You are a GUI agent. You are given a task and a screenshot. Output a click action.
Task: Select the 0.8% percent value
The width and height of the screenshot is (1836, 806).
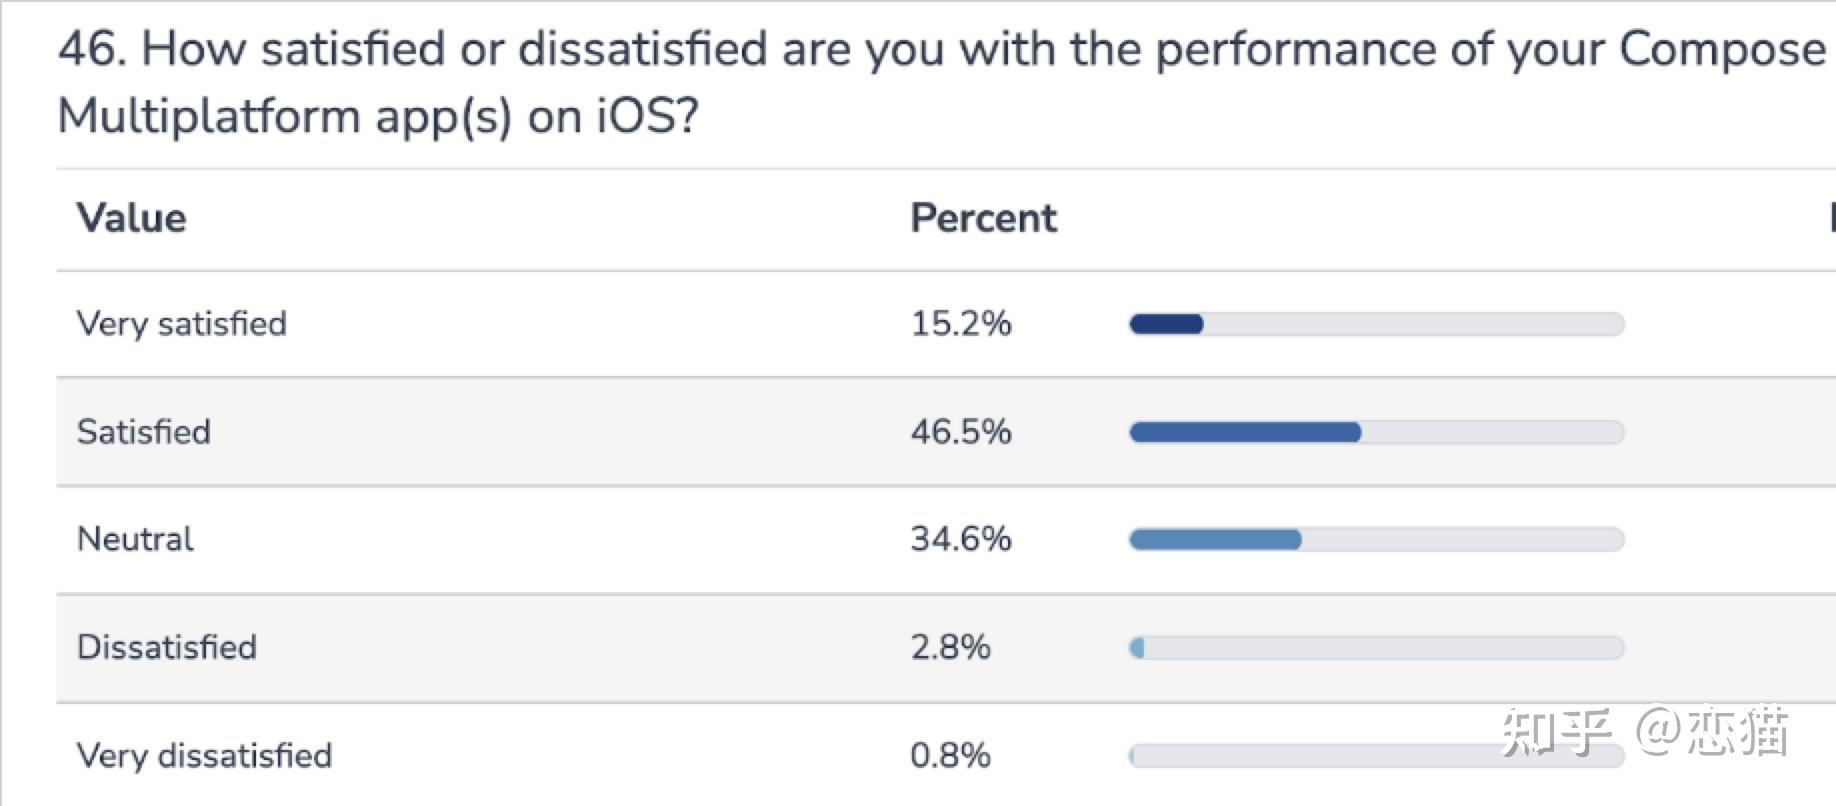(950, 755)
